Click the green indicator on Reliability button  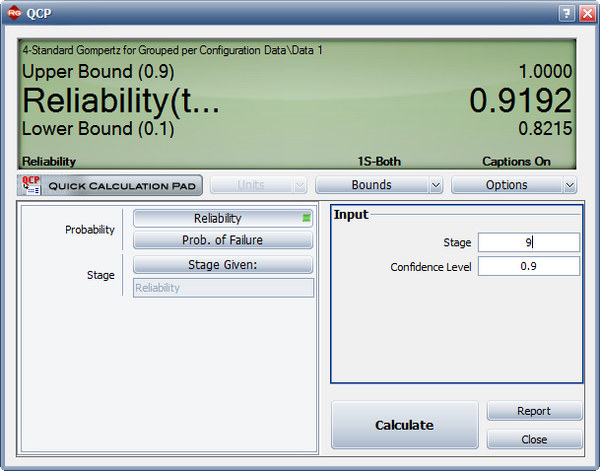coord(306,218)
